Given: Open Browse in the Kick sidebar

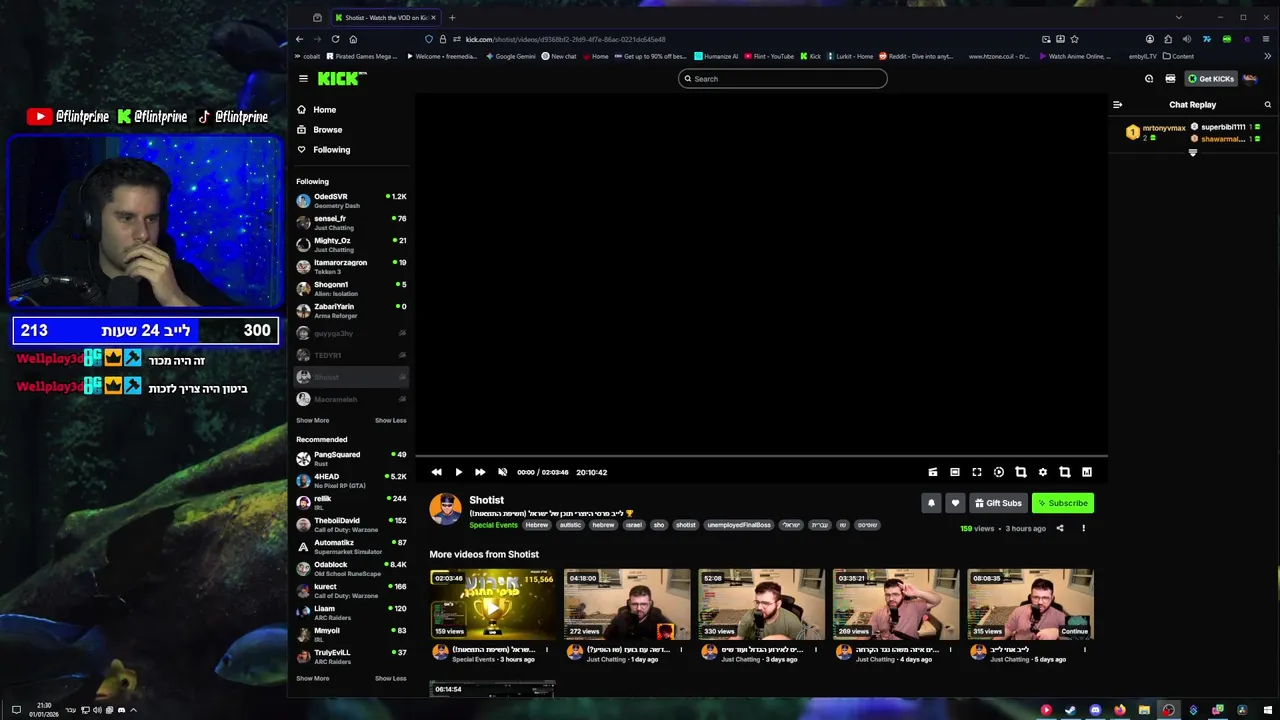Looking at the screenshot, I should [327, 129].
